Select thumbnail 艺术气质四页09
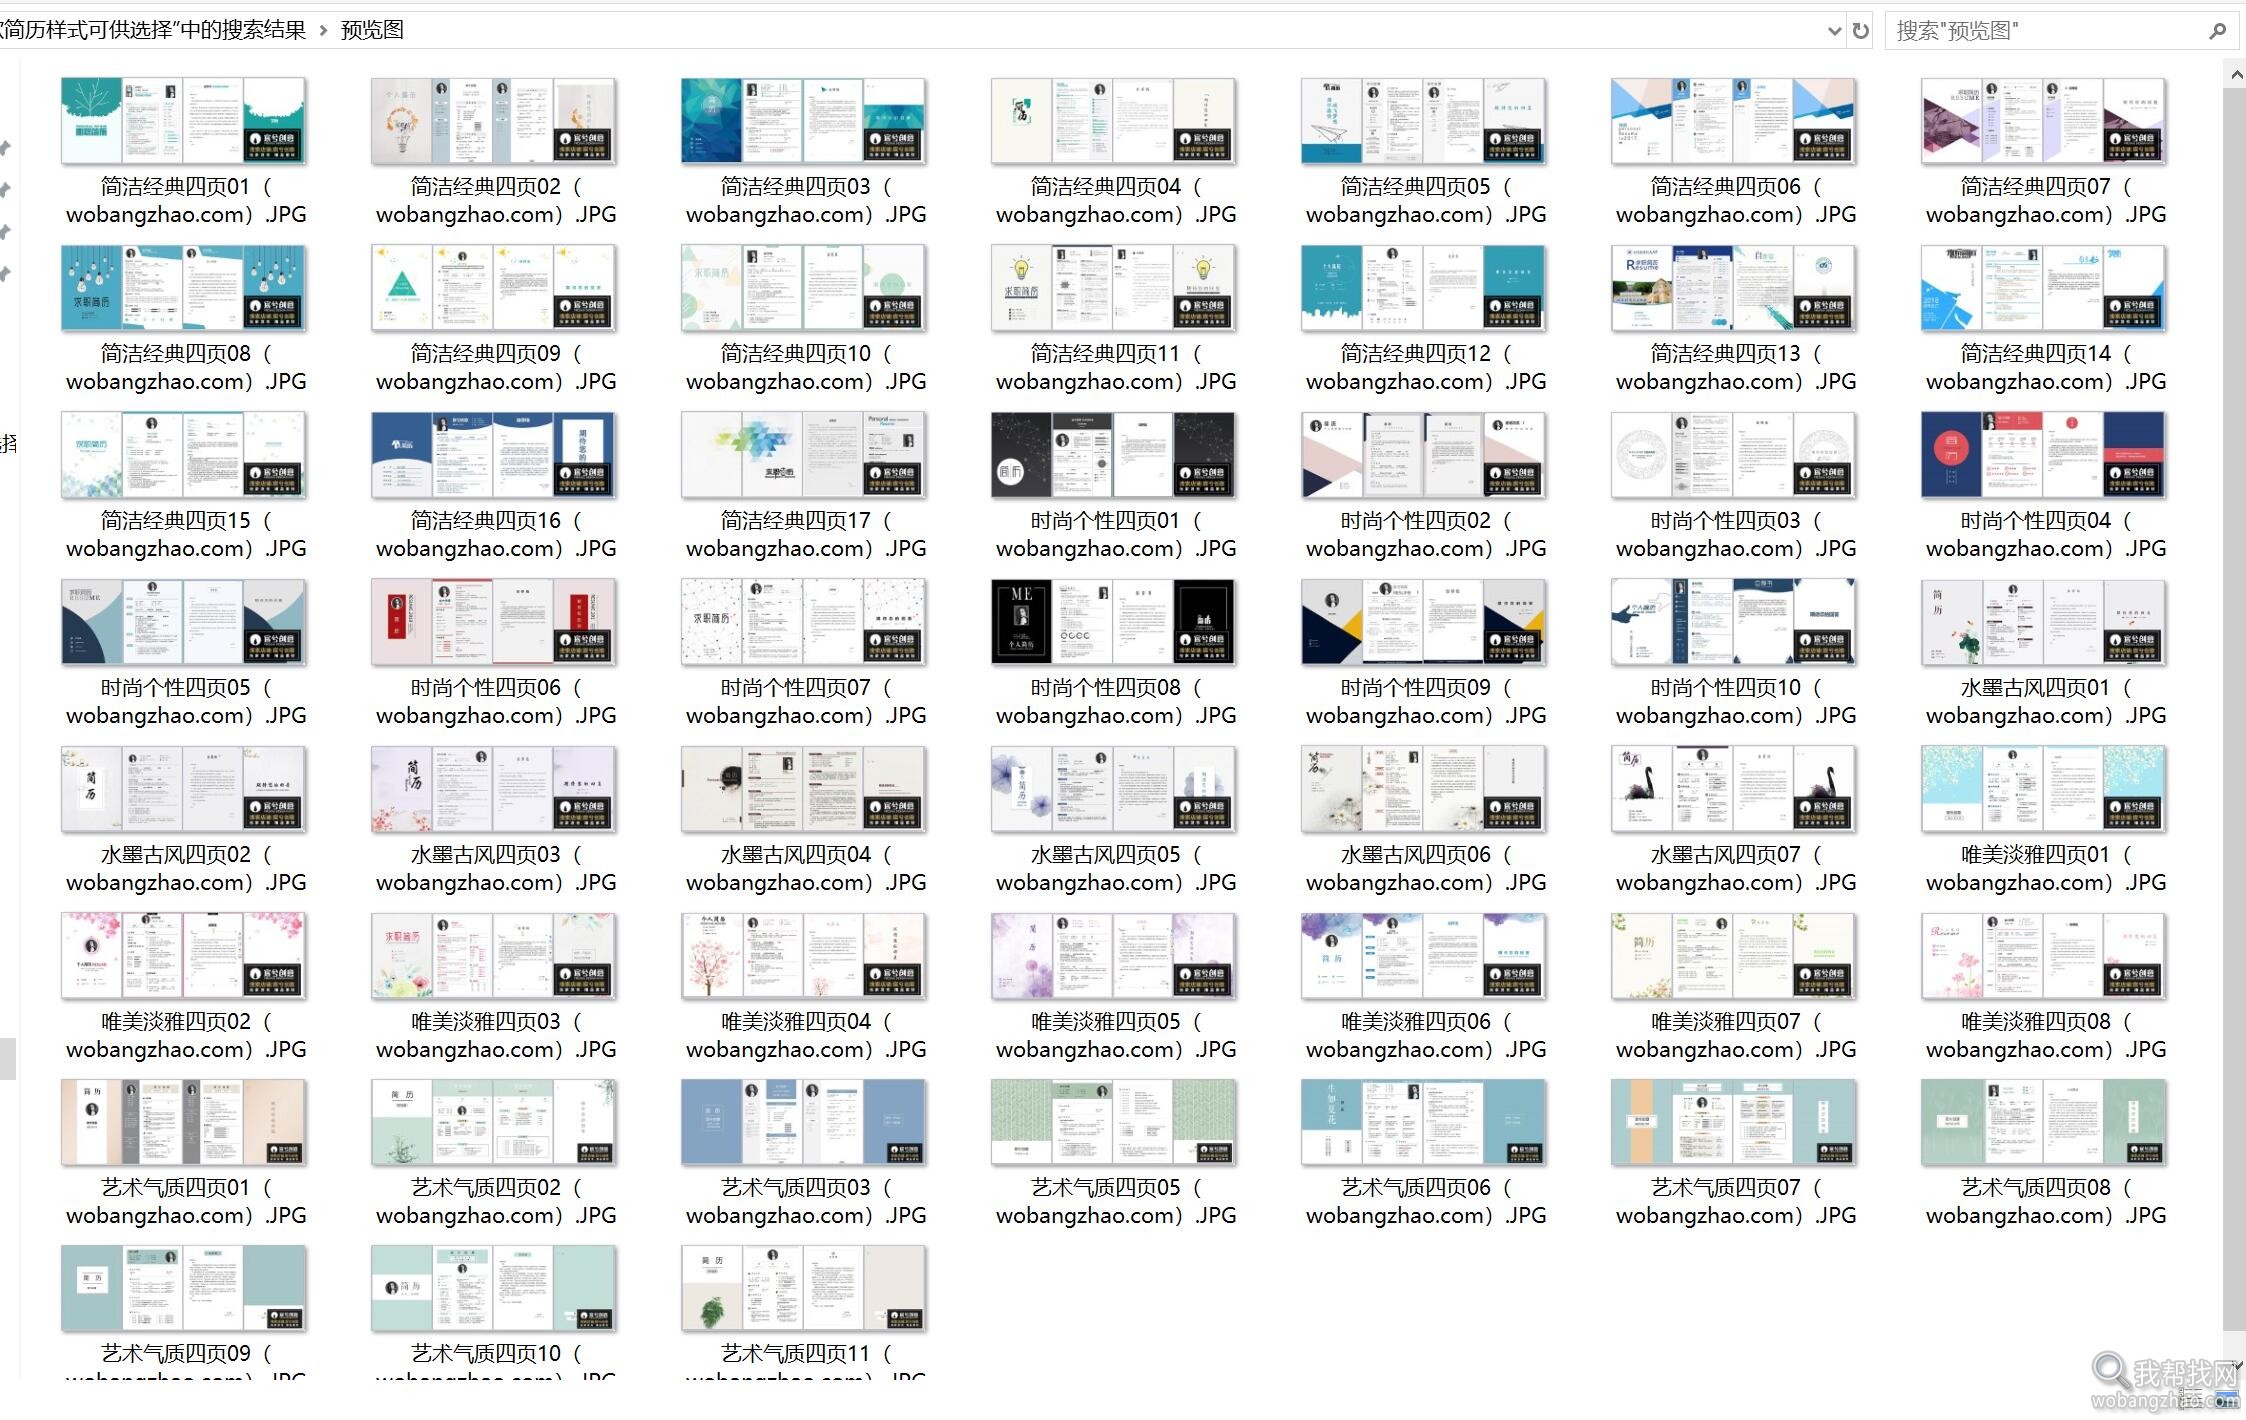Image resolution: width=2246 pixels, height=1420 pixels. tap(184, 1289)
